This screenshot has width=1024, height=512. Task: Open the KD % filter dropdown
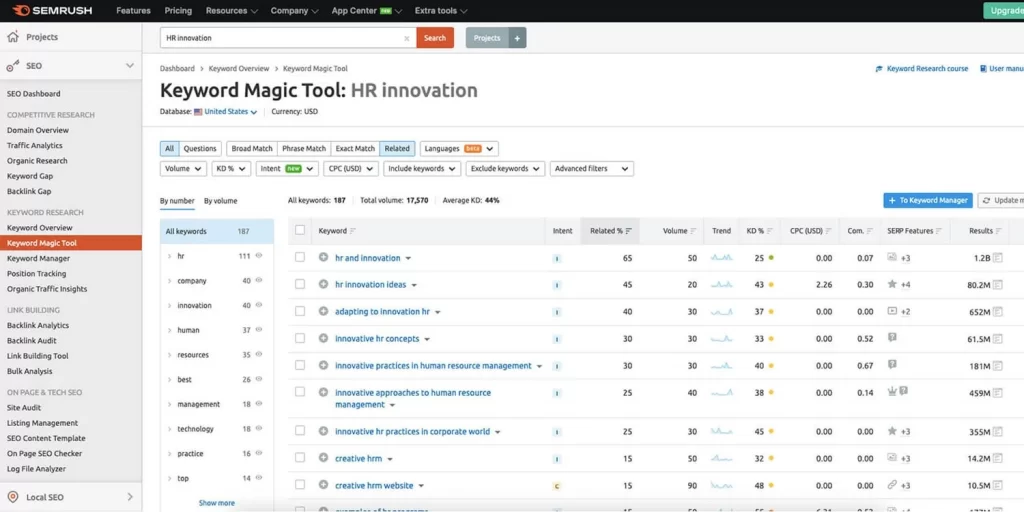point(231,168)
